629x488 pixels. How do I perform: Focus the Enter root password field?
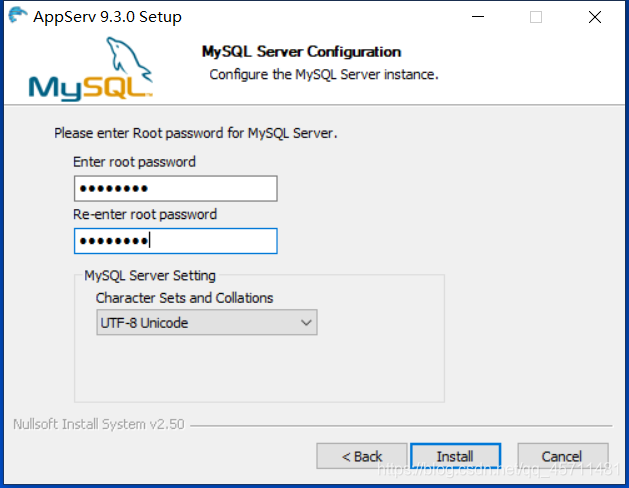pos(176,188)
